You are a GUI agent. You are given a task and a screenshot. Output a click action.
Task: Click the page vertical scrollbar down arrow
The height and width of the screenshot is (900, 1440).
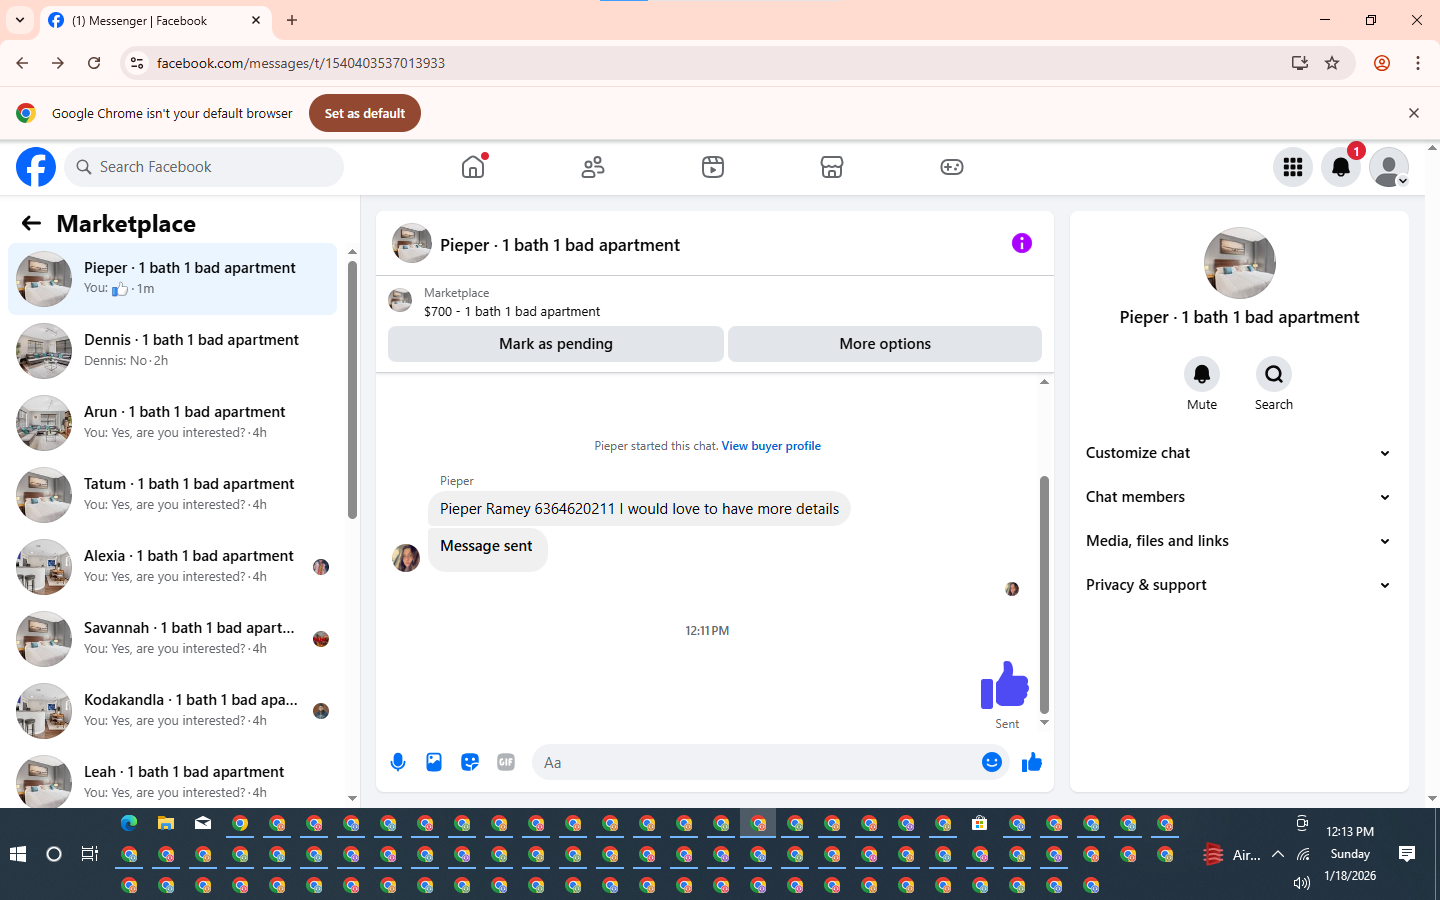point(1432,799)
